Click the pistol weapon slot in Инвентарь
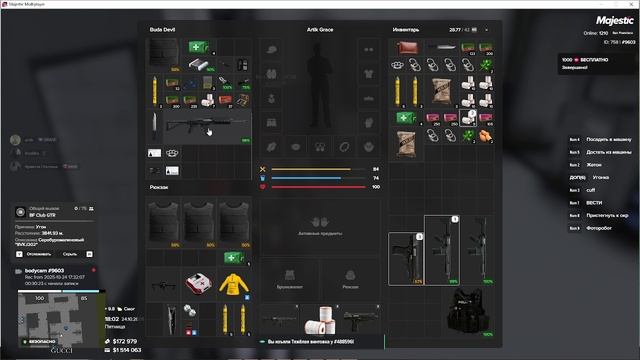 (x=406, y=259)
